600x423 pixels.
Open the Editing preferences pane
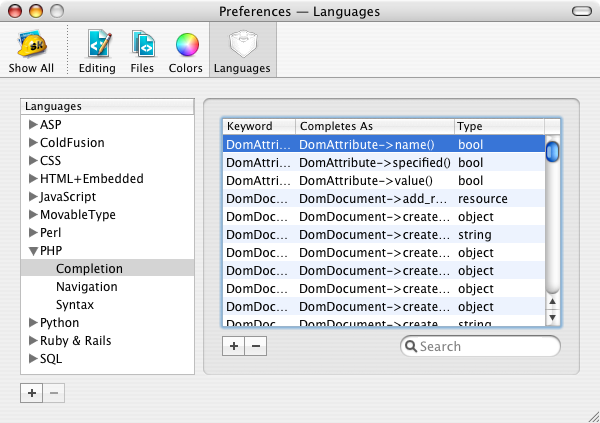pos(97,51)
